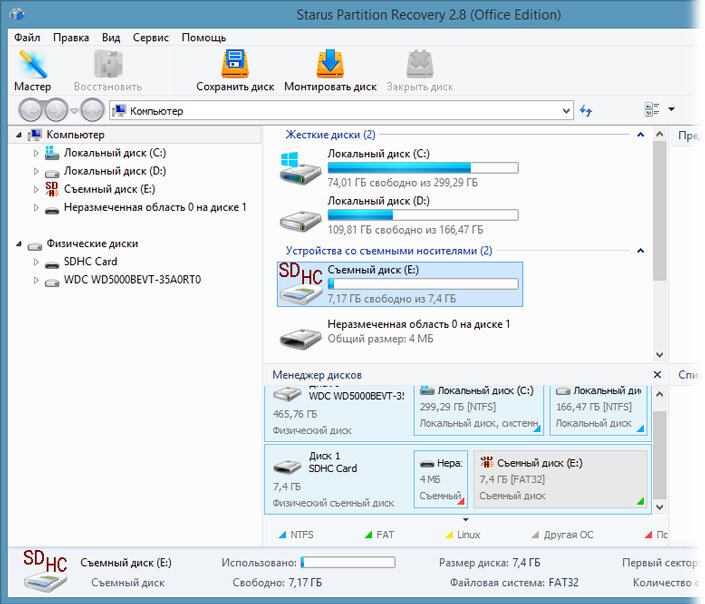Click Локальный диск (C:) Windows drive icon
Viewport: 705px width, 604px height.
[x=300, y=168]
